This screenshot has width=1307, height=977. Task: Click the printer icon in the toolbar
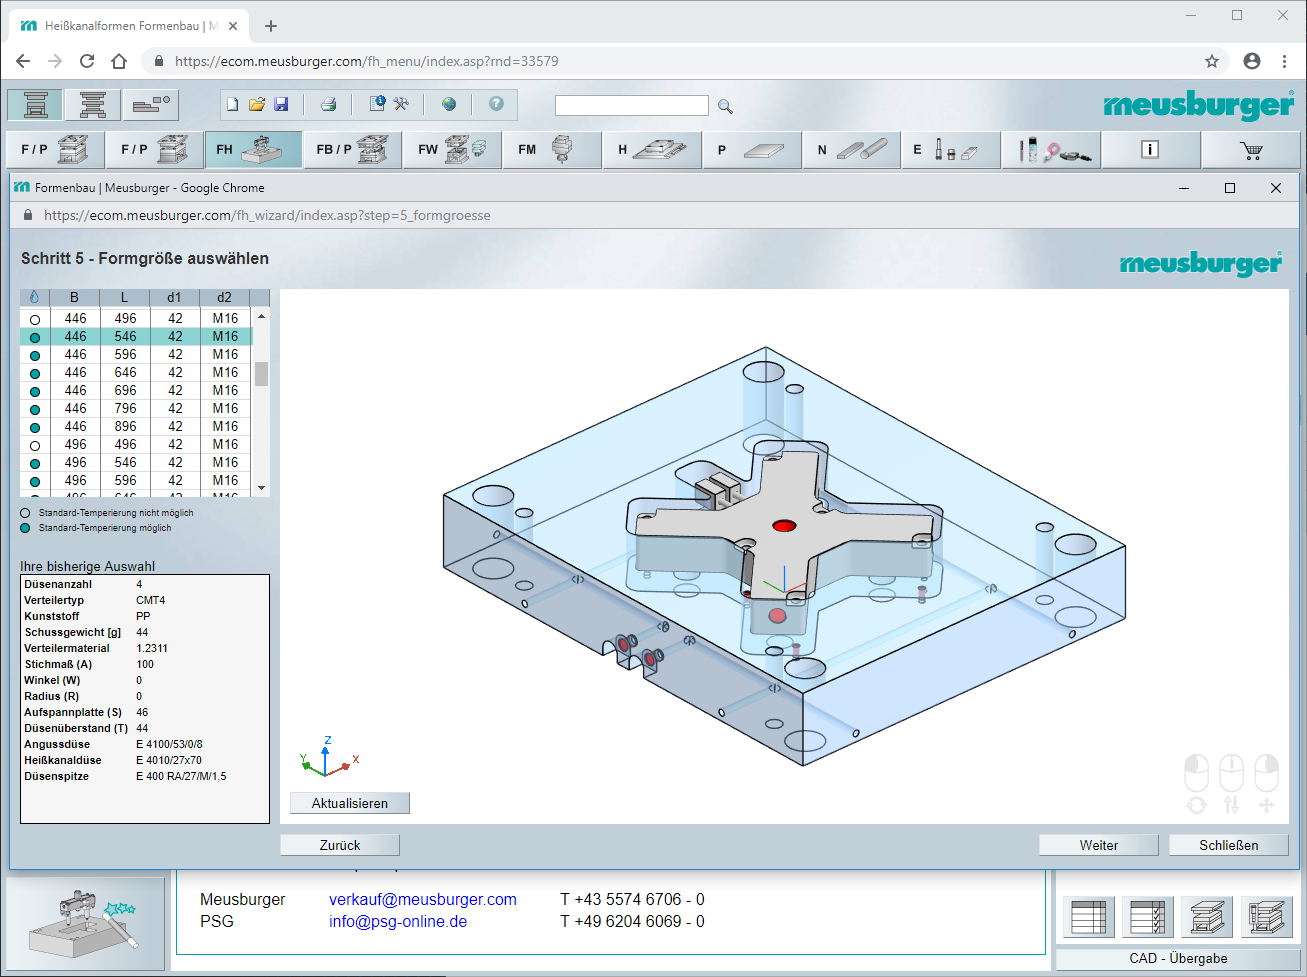(328, 104)
